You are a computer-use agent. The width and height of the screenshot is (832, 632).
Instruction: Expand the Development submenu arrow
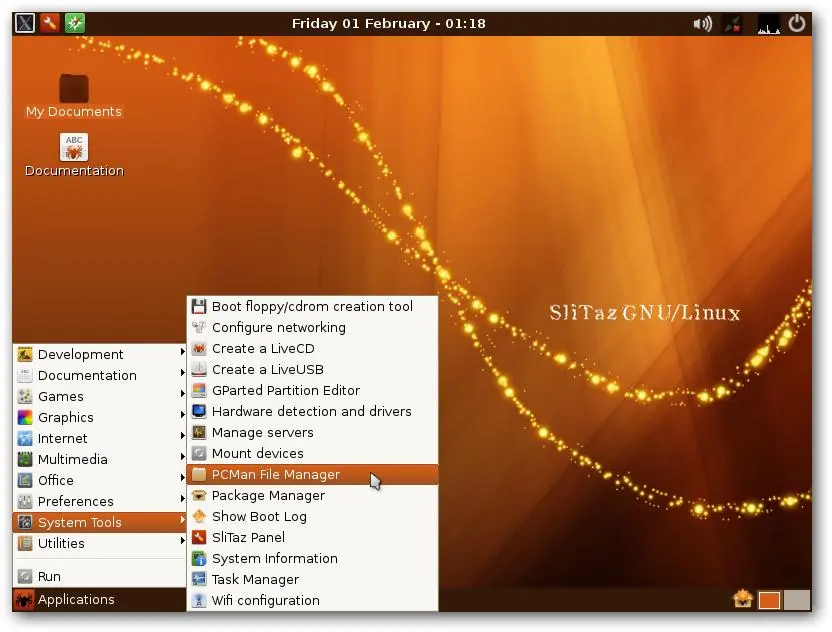pyautogui.click(x=182, y=351)
